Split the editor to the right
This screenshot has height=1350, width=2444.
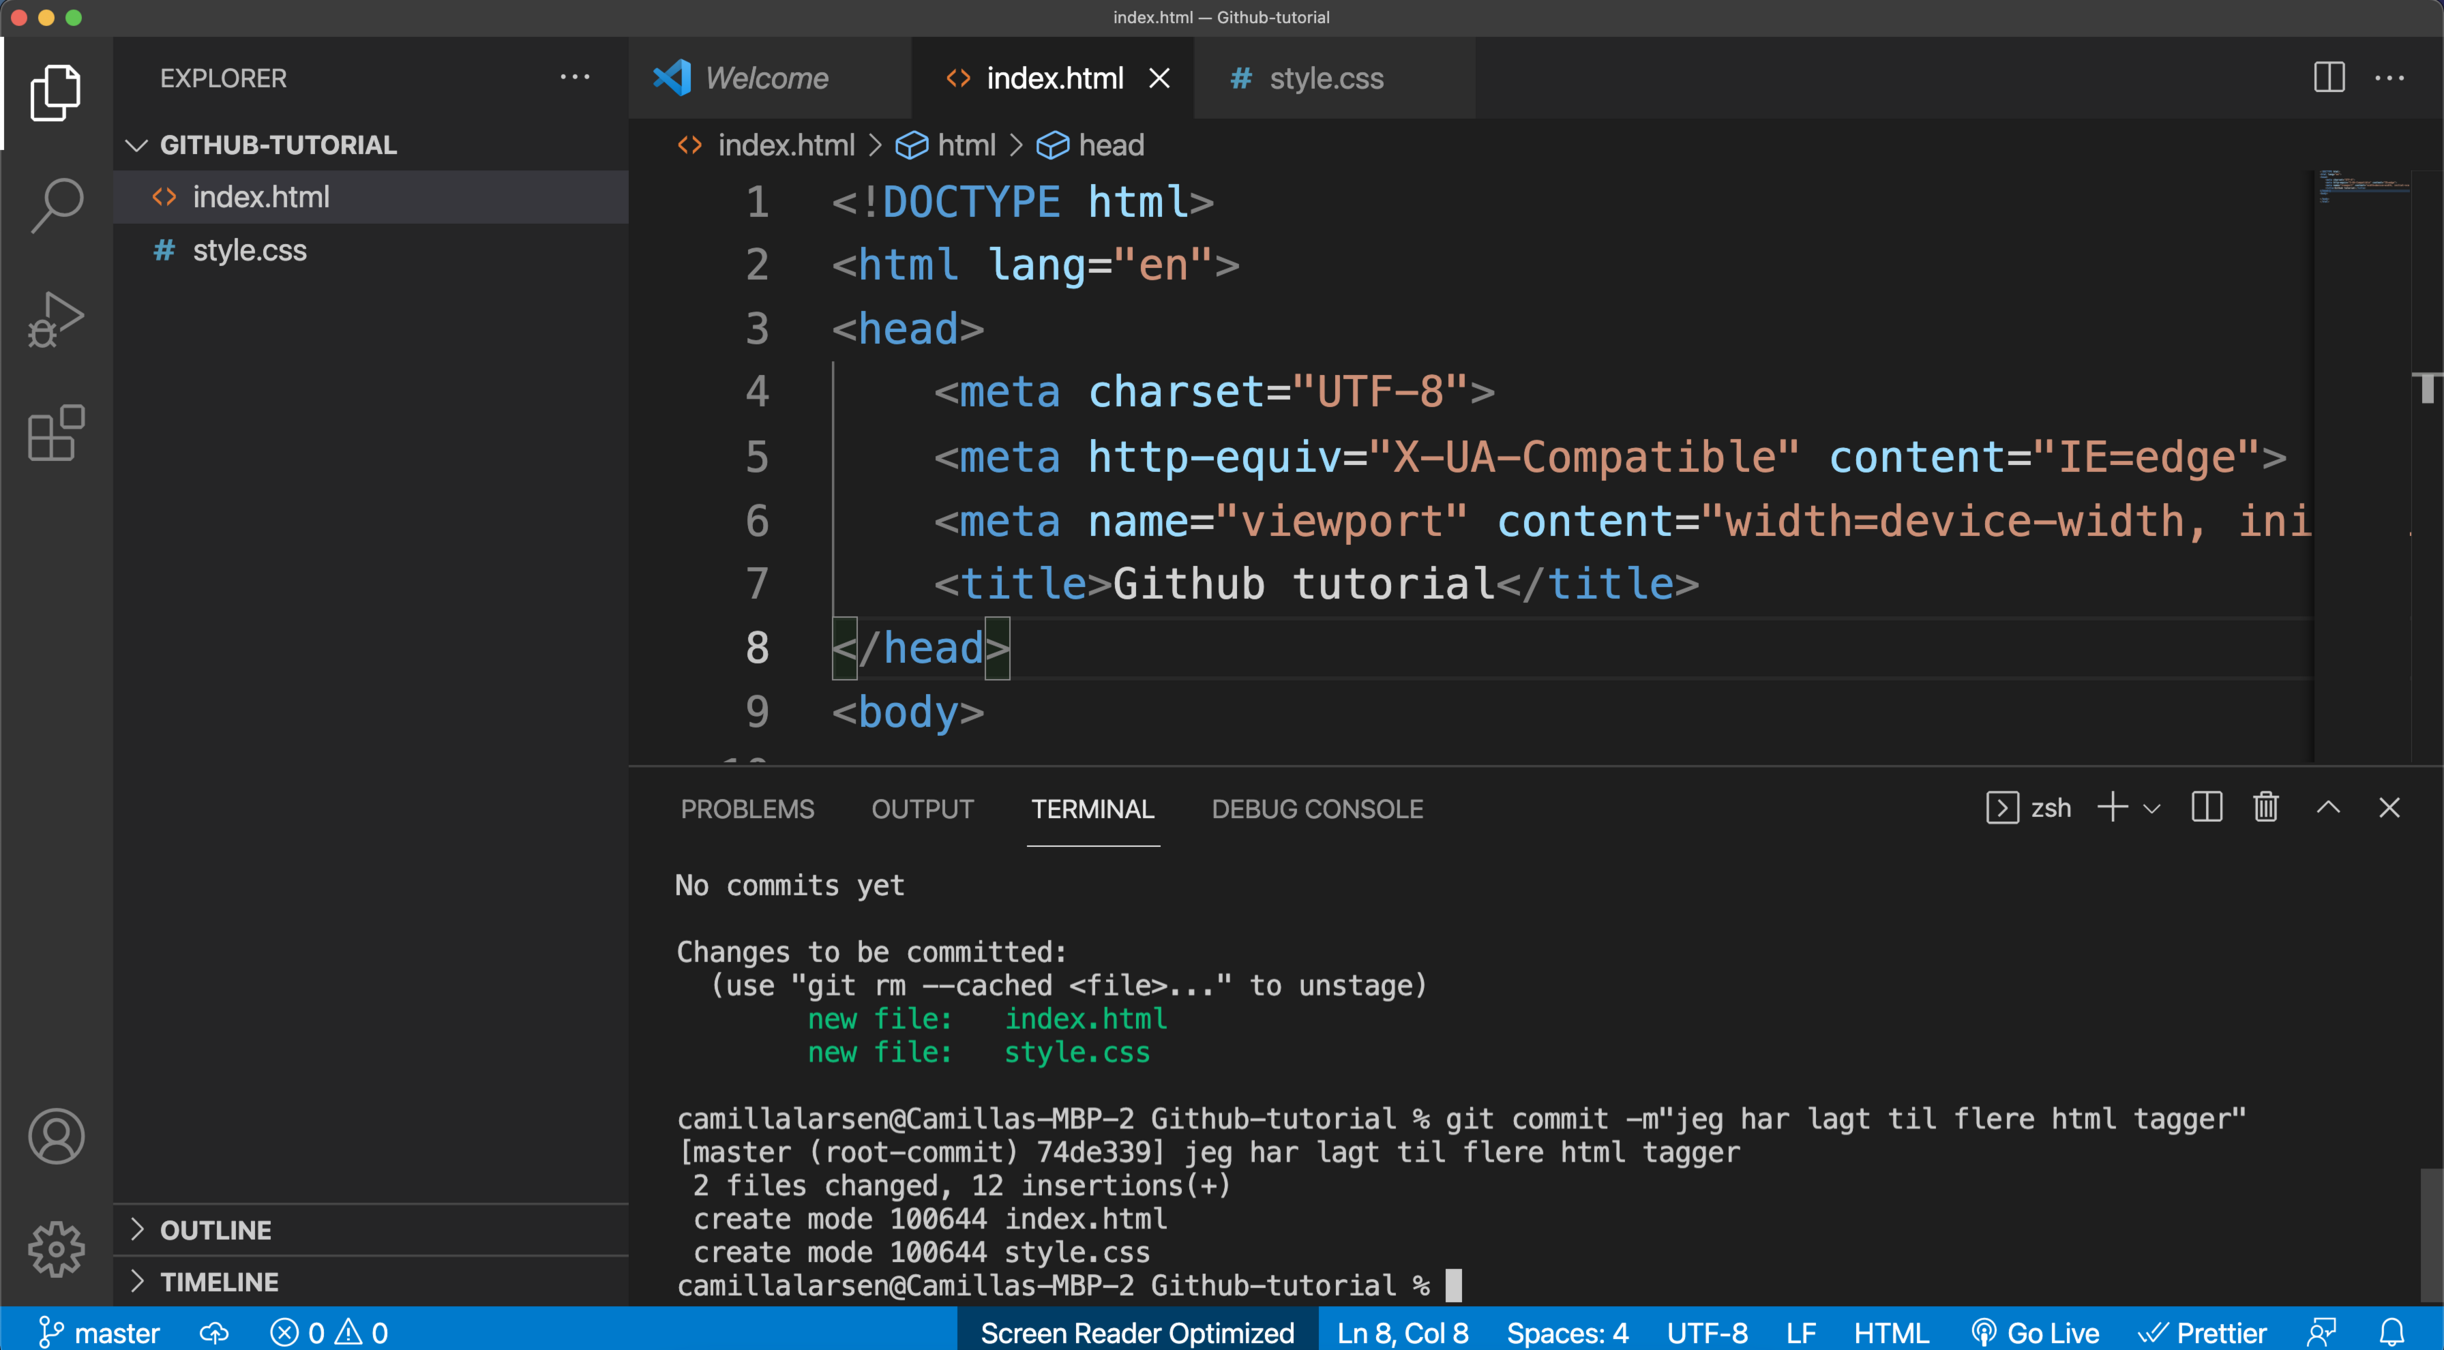(2329, 78)
